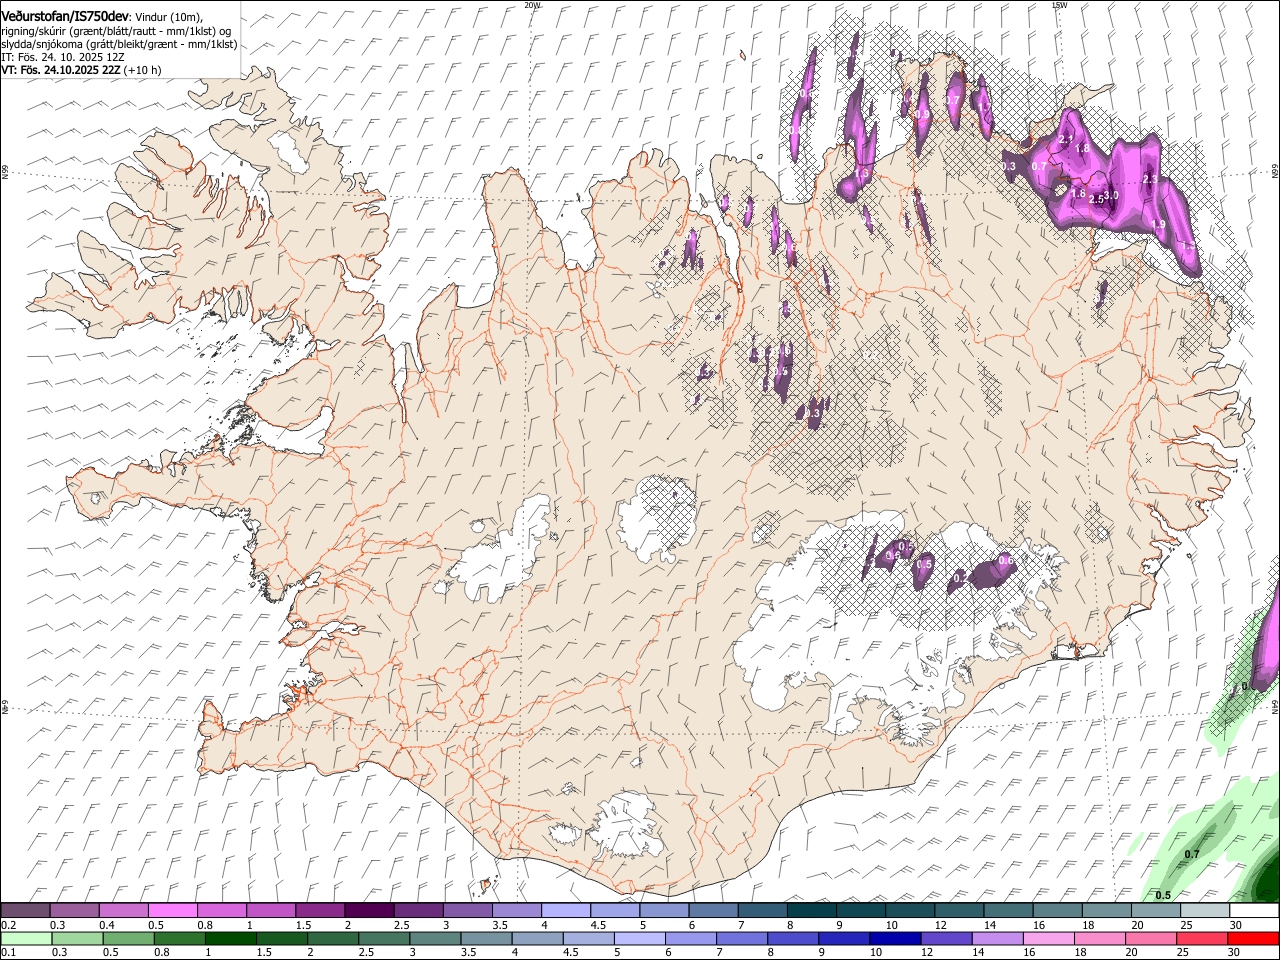Select the bright magenta 0.5–0.8 snow legend swatch

pyautogui.click(x=172, y=911)
